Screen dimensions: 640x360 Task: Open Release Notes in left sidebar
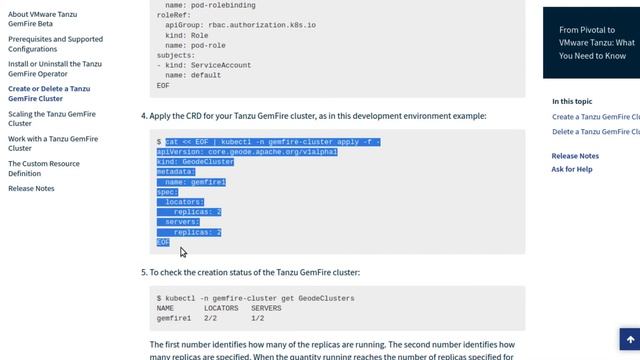coord(31,188)
